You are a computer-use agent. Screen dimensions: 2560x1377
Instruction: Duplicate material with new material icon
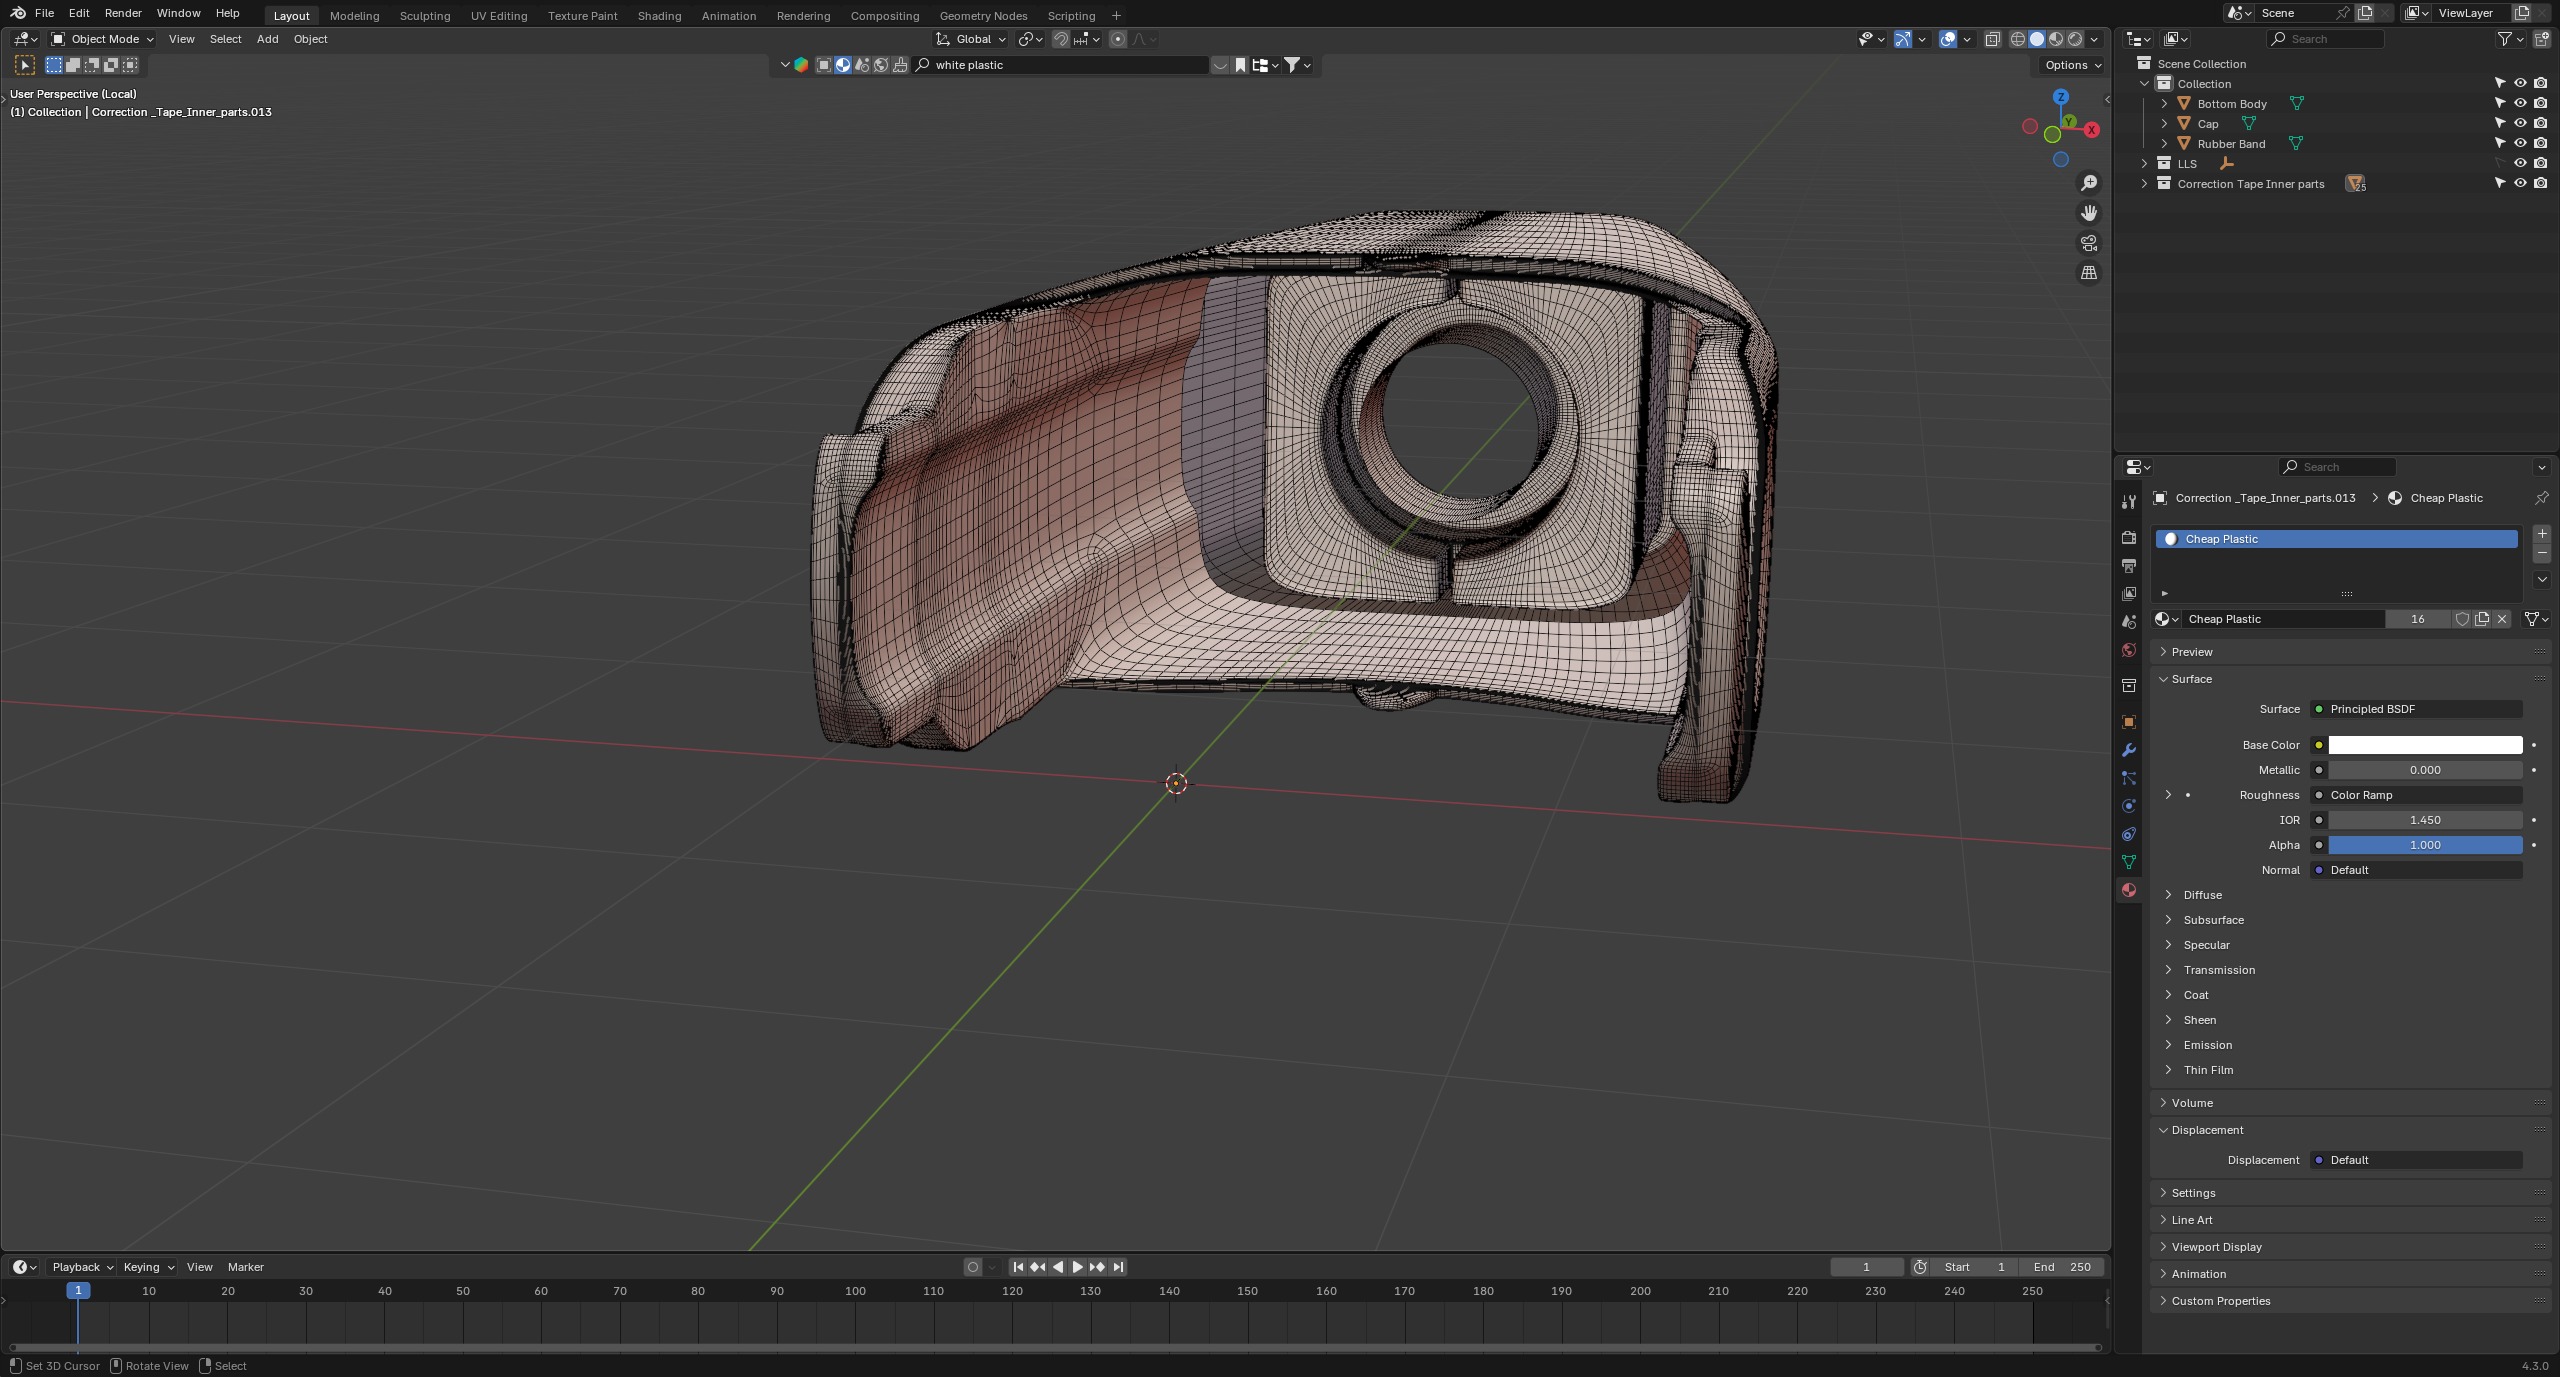pyautogui.click(x=2482, y=619)
